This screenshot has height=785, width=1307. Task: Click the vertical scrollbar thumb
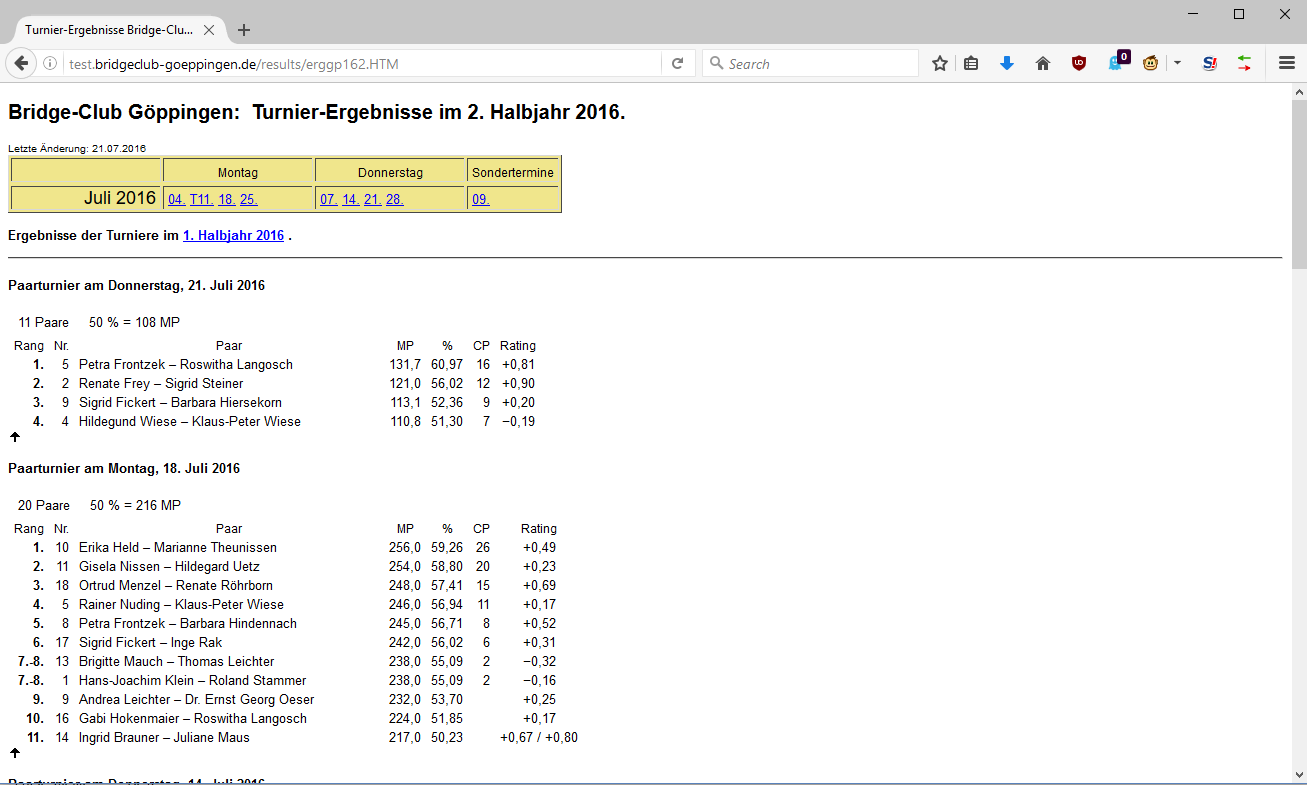tap(1299, 185)
